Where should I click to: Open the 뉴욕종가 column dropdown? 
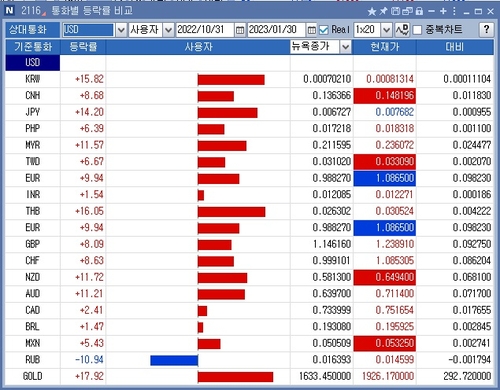346,47
